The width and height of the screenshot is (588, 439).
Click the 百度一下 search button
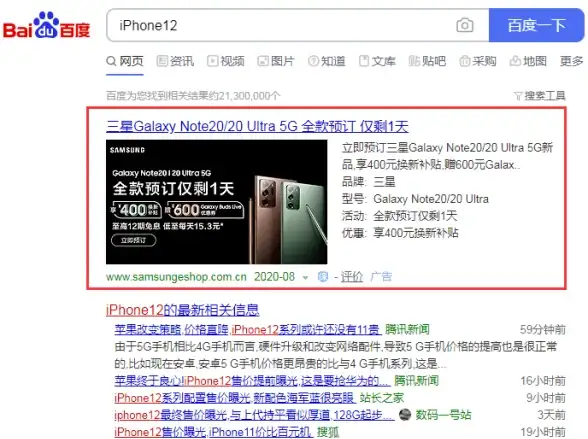click(536, 25)
